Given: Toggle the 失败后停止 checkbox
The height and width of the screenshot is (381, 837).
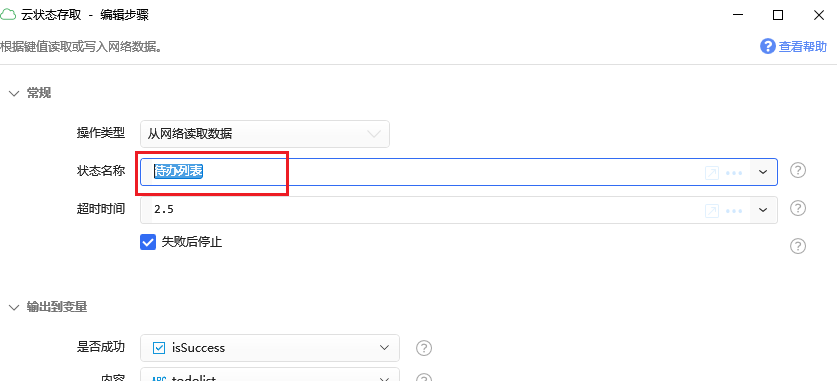Looking at the screenshot, I should 148,242.
